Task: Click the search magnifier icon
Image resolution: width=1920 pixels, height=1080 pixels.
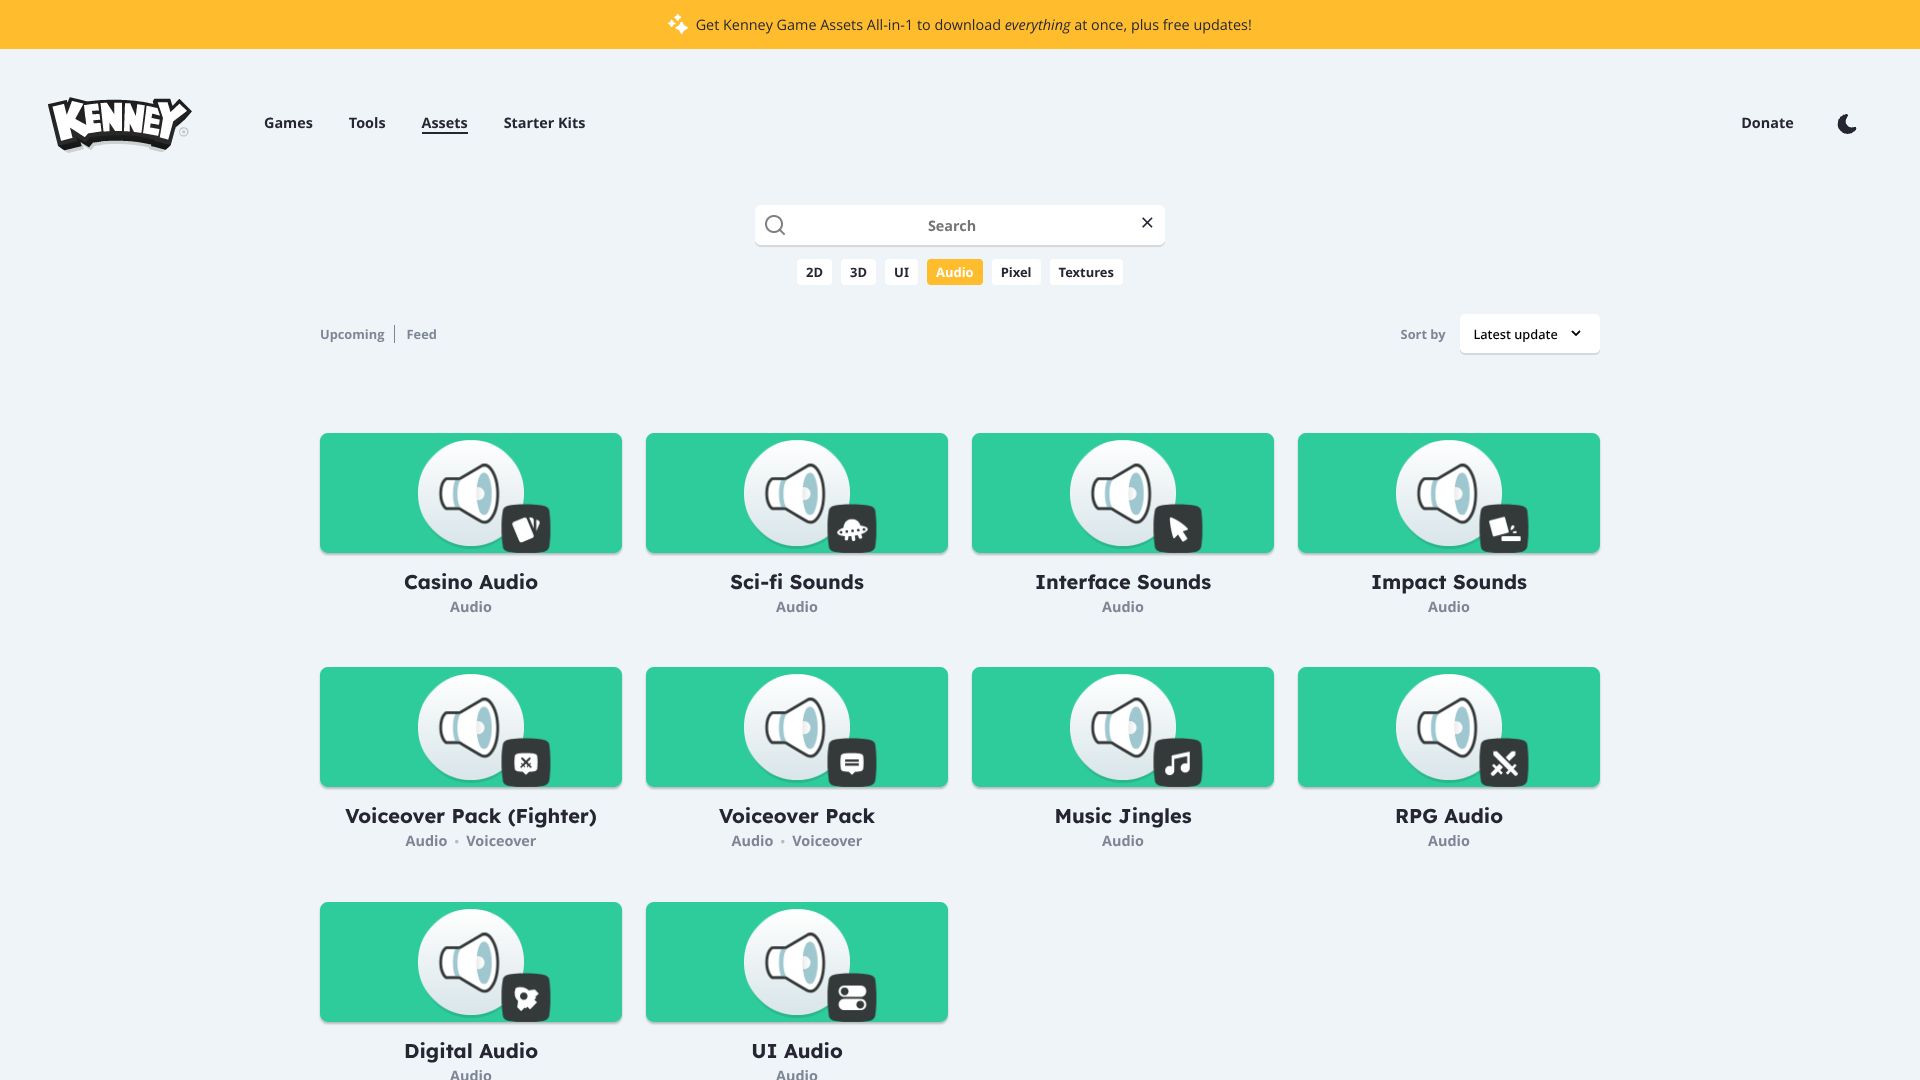Action: pyautogui.click(x=775, y=225)
